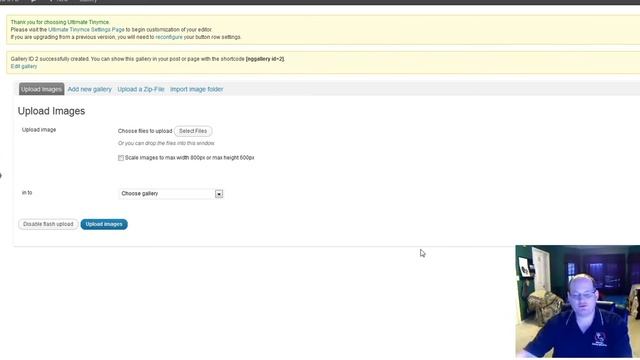Click the Upload Images heading

(x=51, y=111)
